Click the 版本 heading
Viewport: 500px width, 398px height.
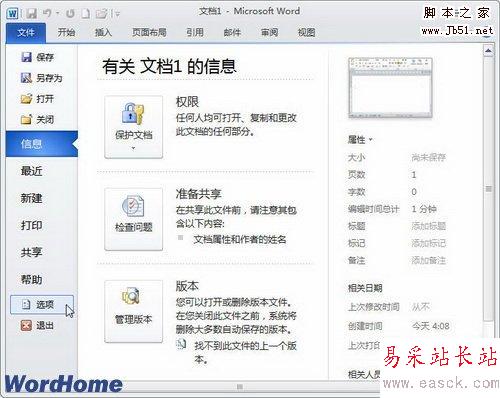click(x=187, y=286)
